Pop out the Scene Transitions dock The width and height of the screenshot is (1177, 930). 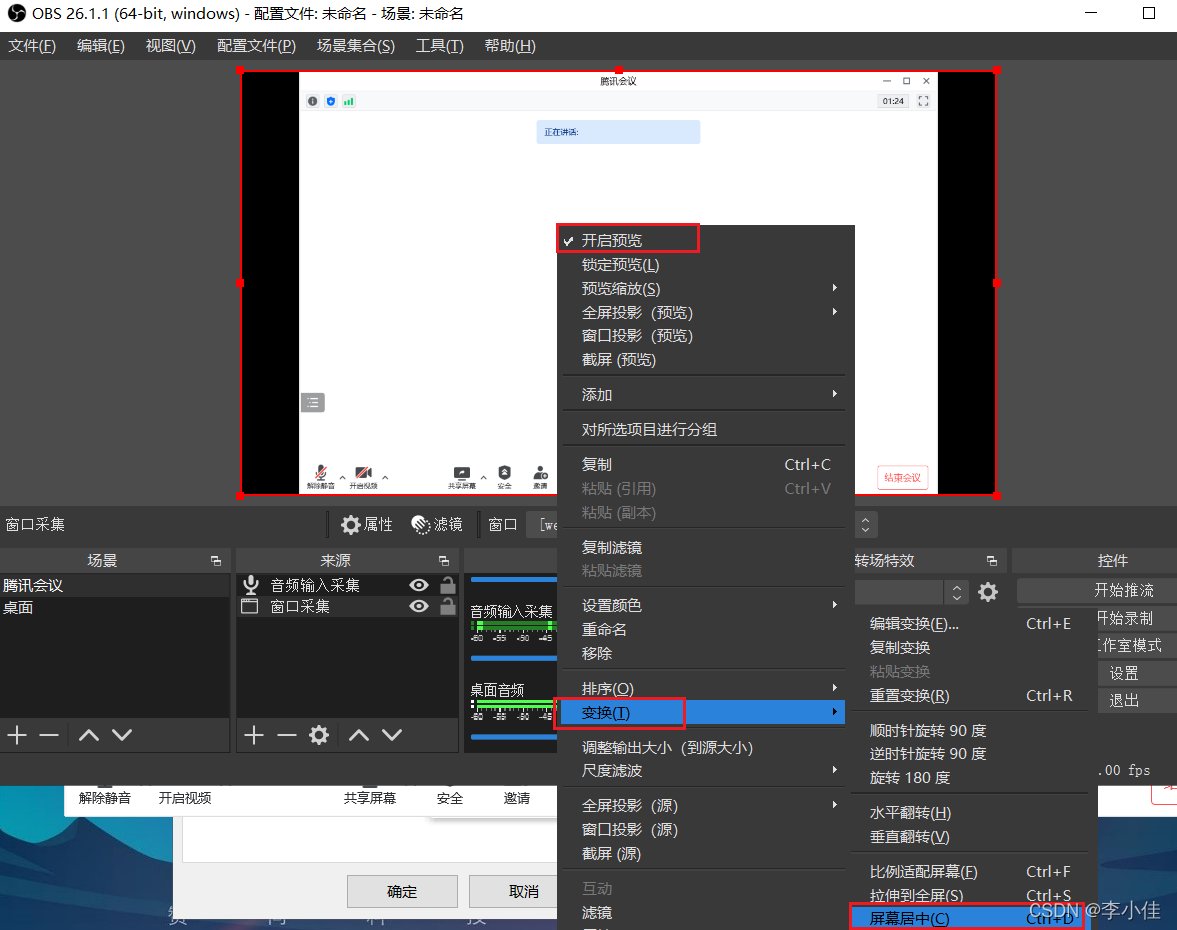coord(992,561)
